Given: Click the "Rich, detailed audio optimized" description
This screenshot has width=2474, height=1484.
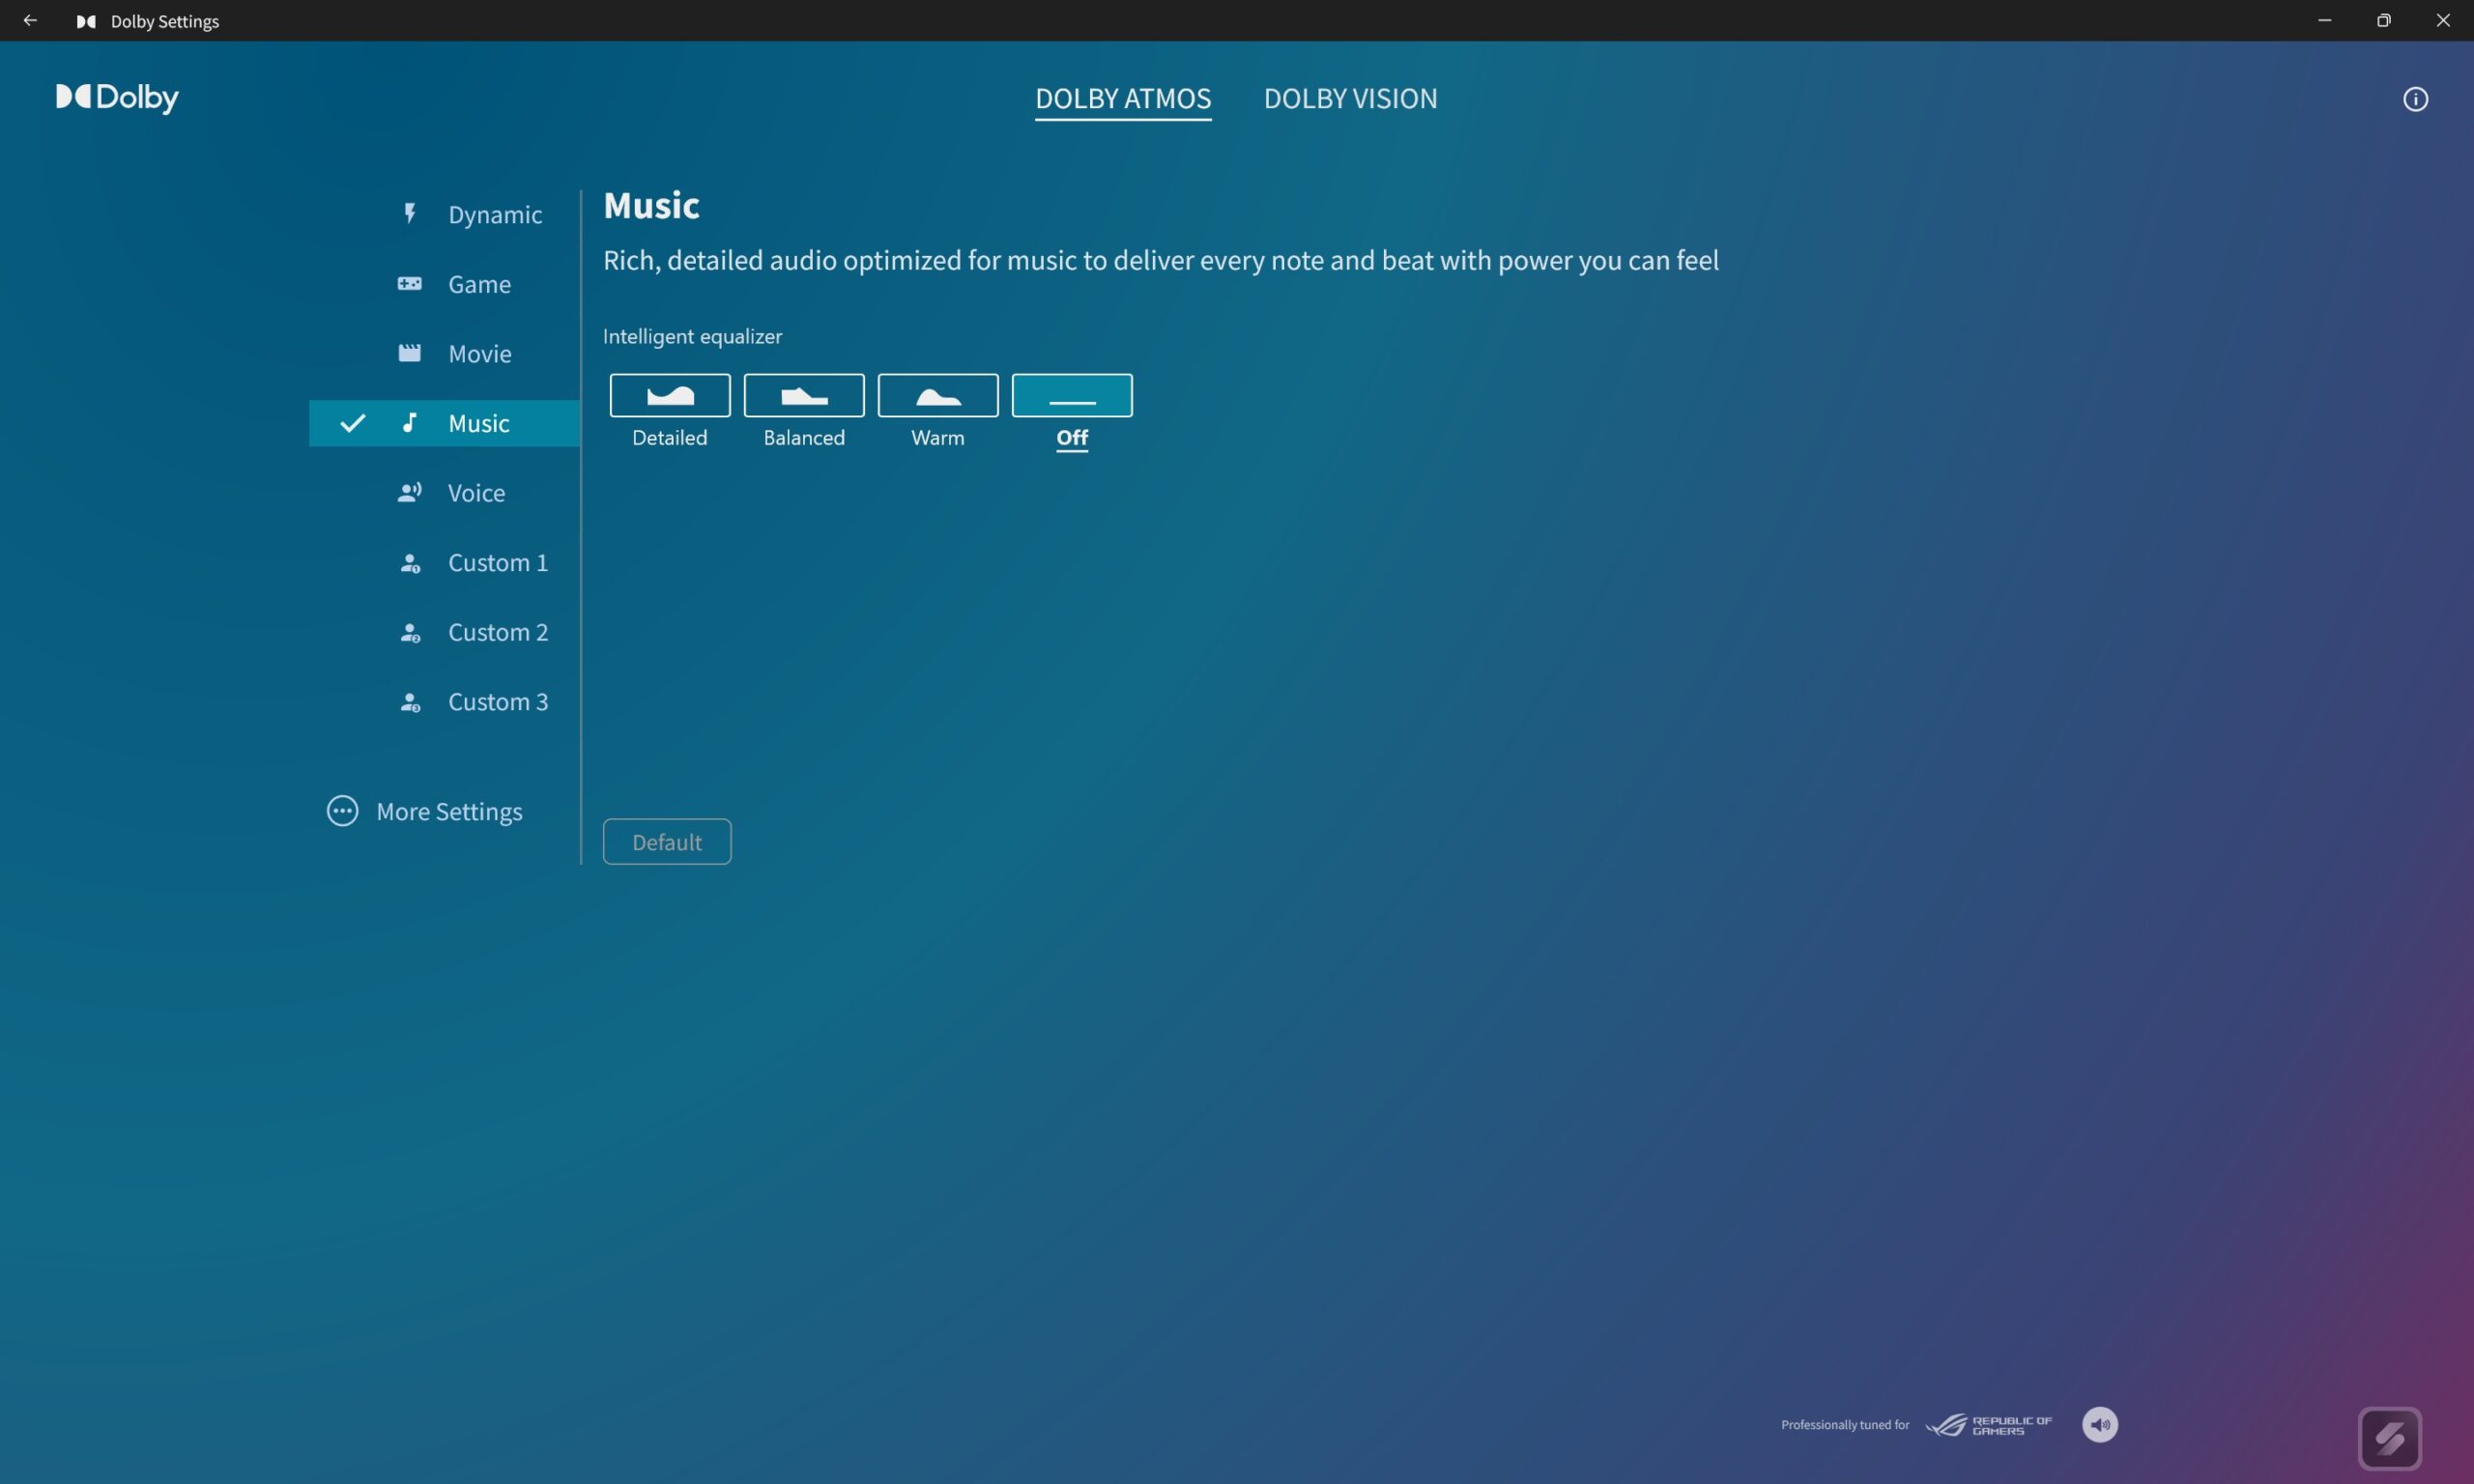Looking at the screenshot, I should click(1161, 260).
